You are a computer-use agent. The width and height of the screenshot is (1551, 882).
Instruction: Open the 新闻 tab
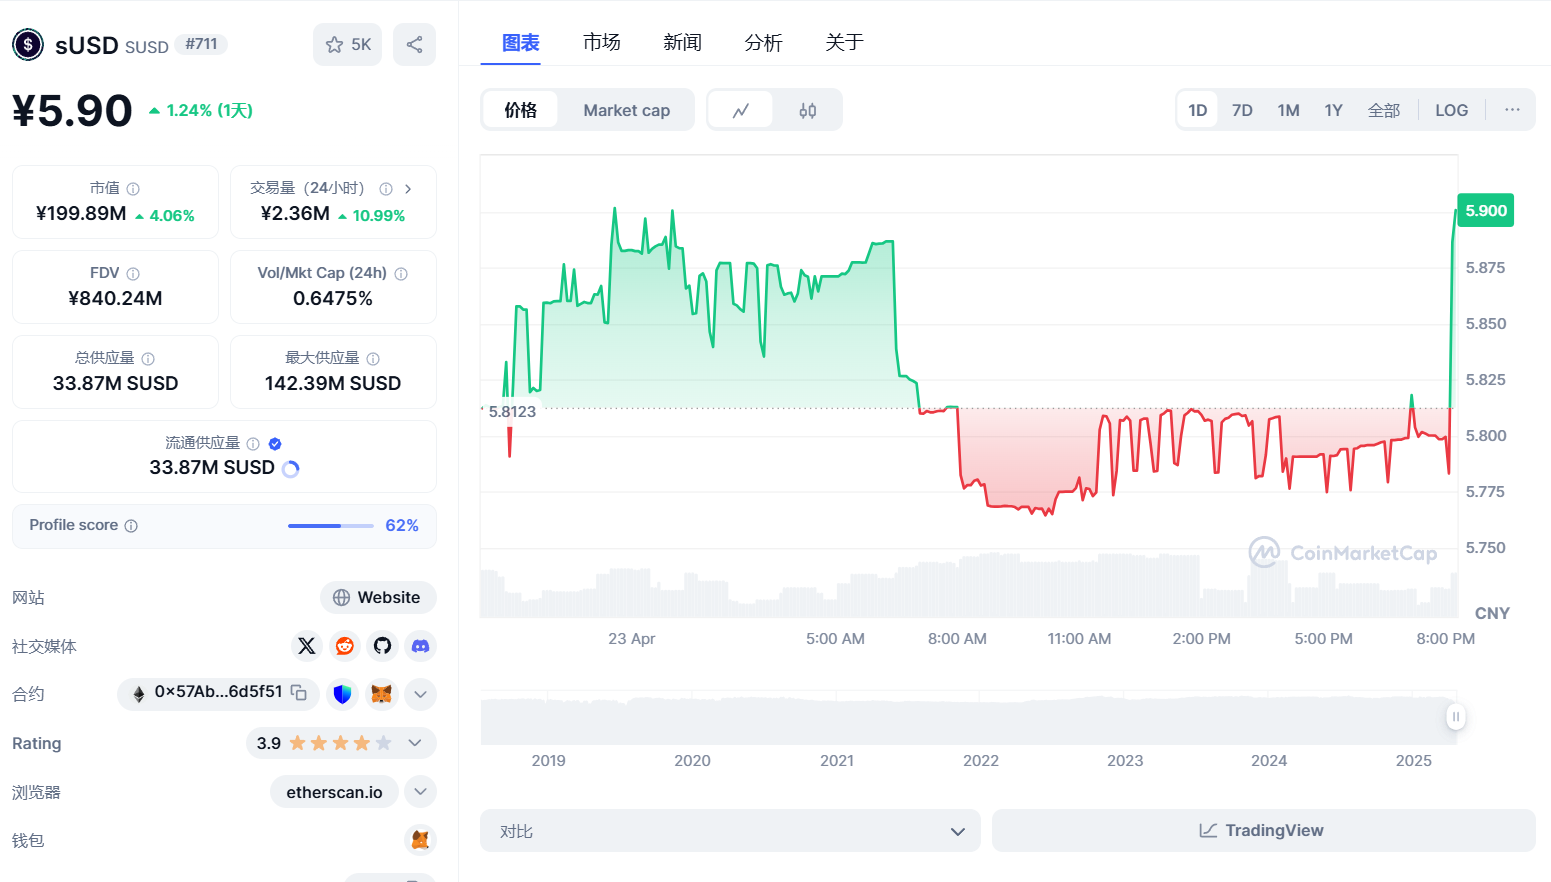coord(682,42)
